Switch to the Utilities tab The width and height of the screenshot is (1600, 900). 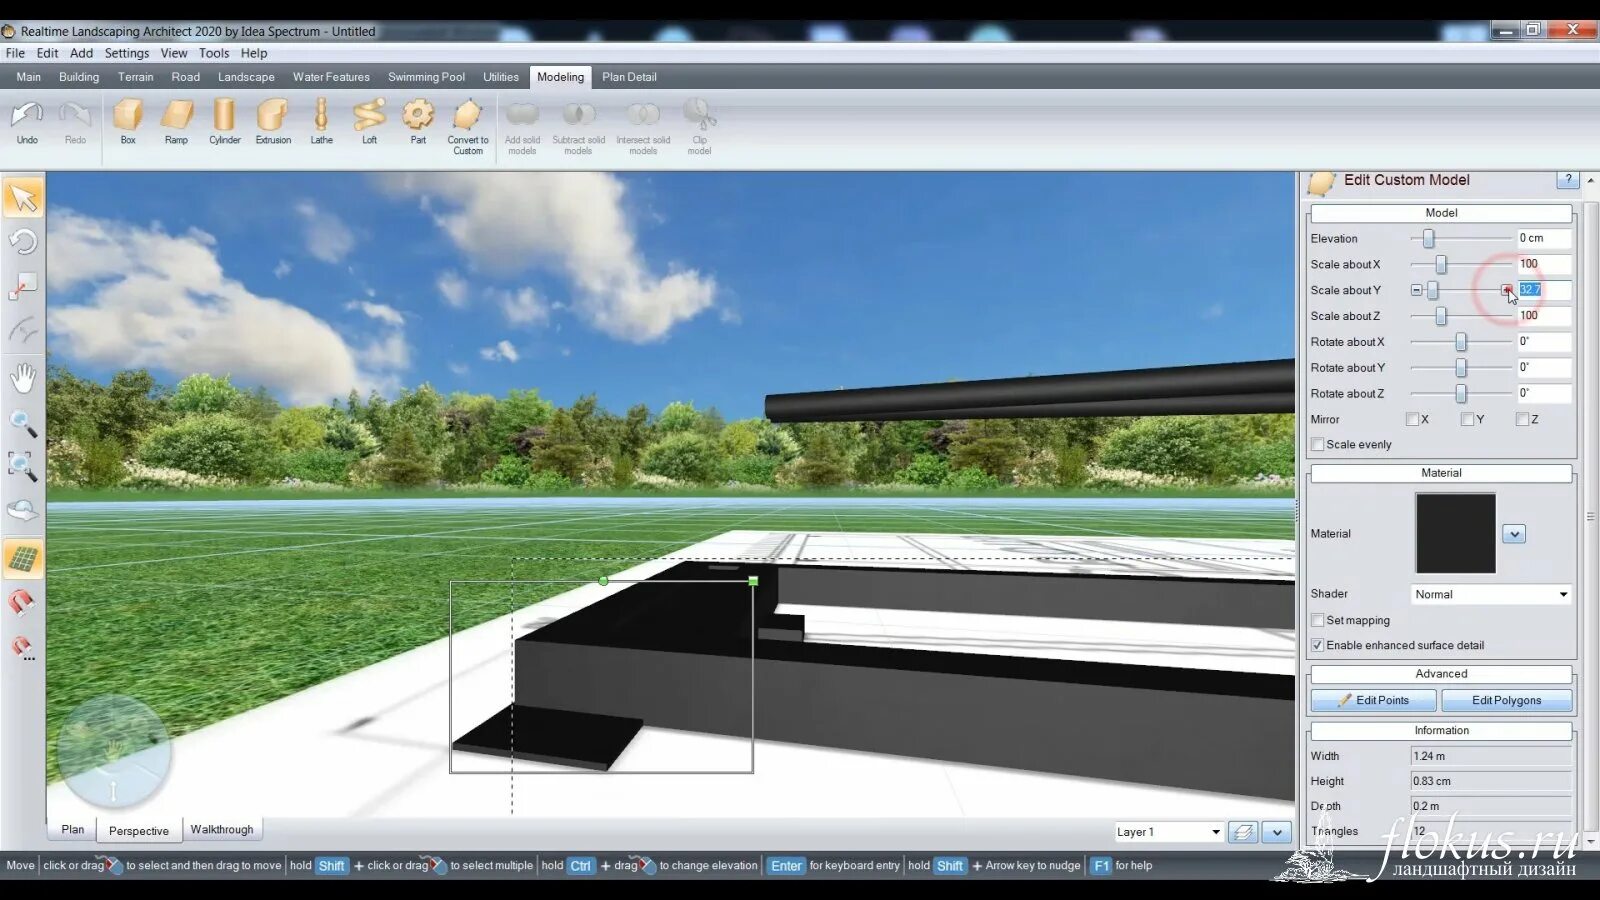(x=501, y=77)
